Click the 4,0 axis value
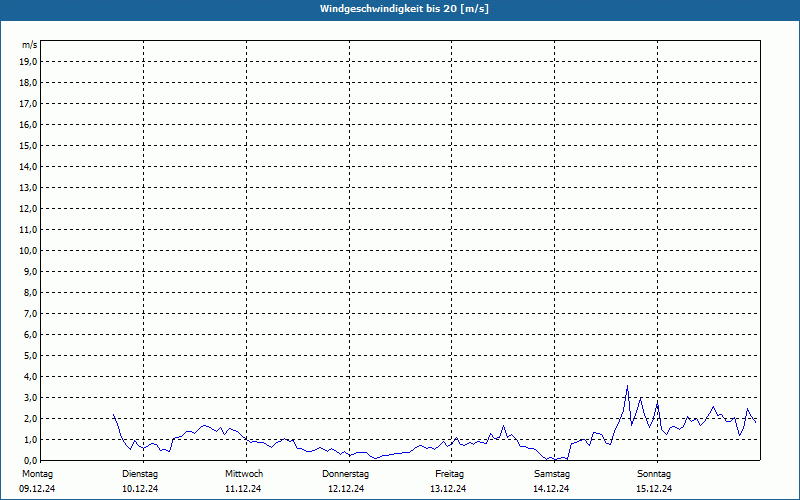 pyautogui.click(x=31, y=376)
